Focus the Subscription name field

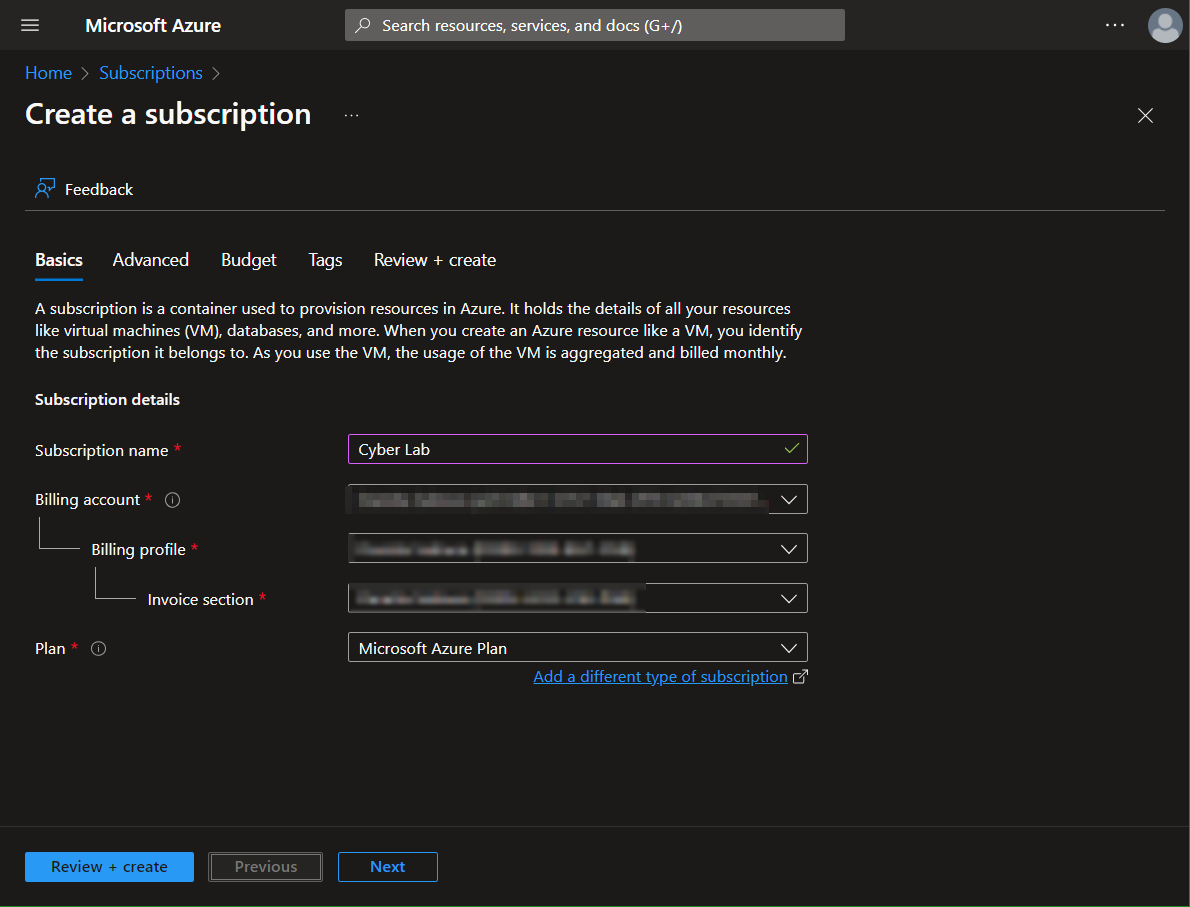click(578, 449)
